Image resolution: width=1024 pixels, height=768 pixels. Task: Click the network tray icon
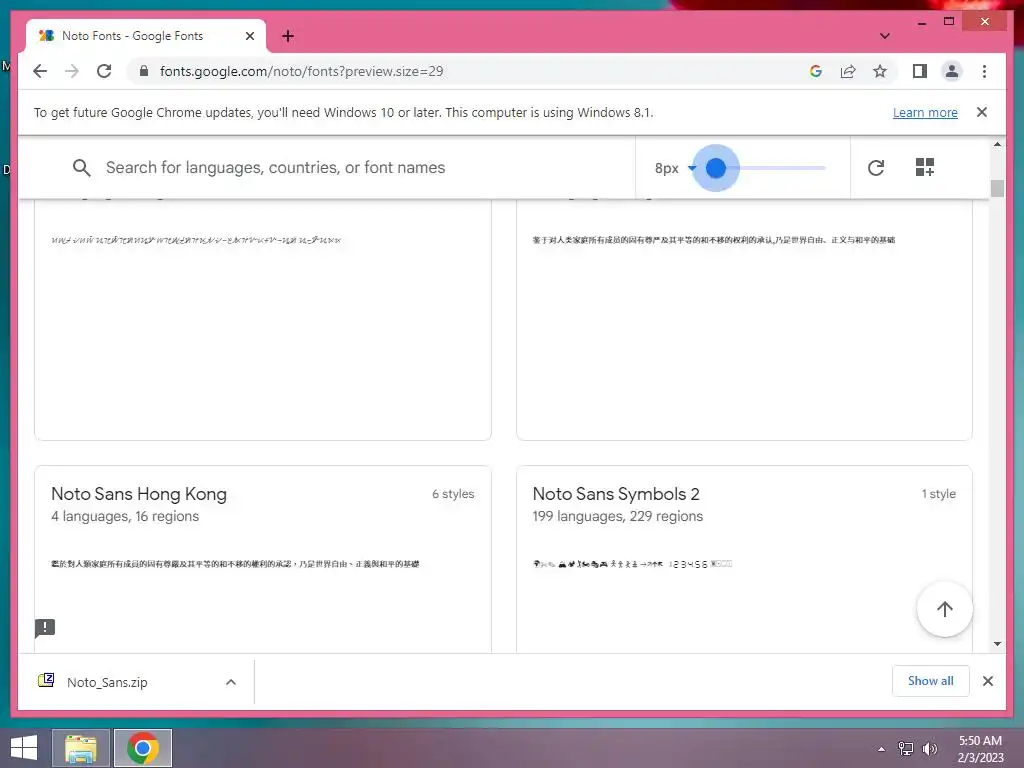click(906, 748)
